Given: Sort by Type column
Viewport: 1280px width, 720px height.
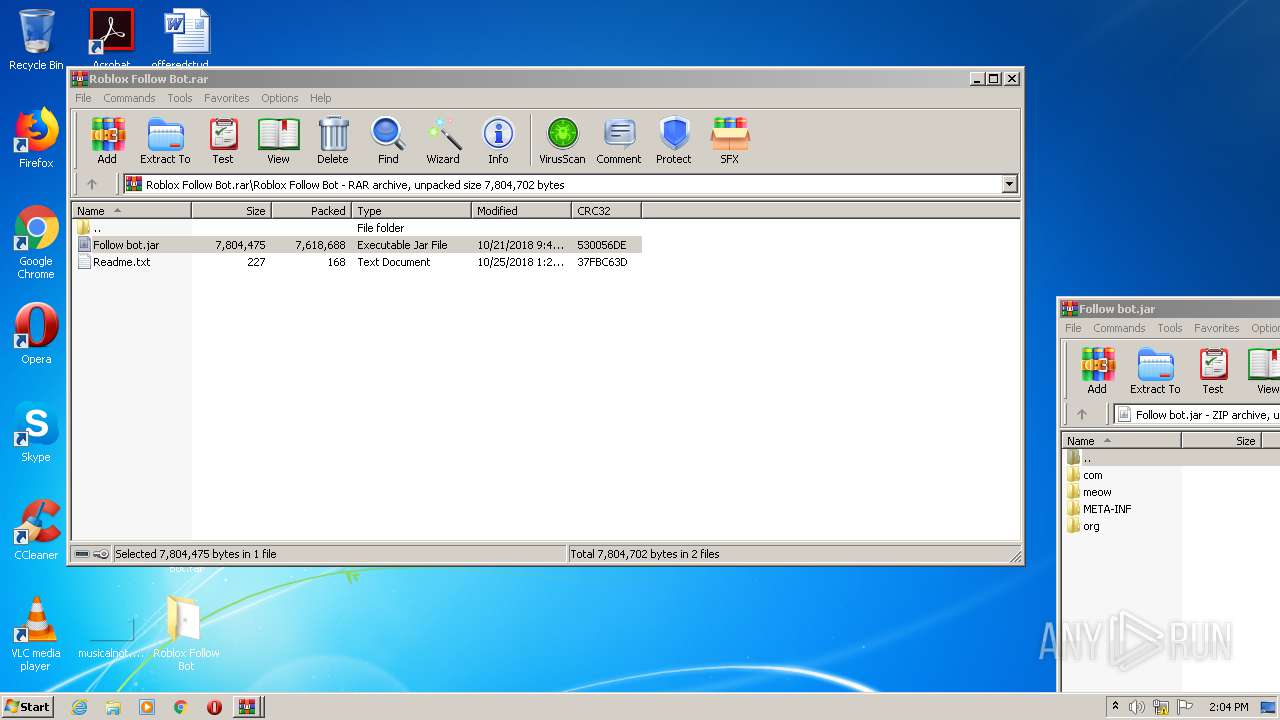Looking at the screenshot, I should point(411,211).
